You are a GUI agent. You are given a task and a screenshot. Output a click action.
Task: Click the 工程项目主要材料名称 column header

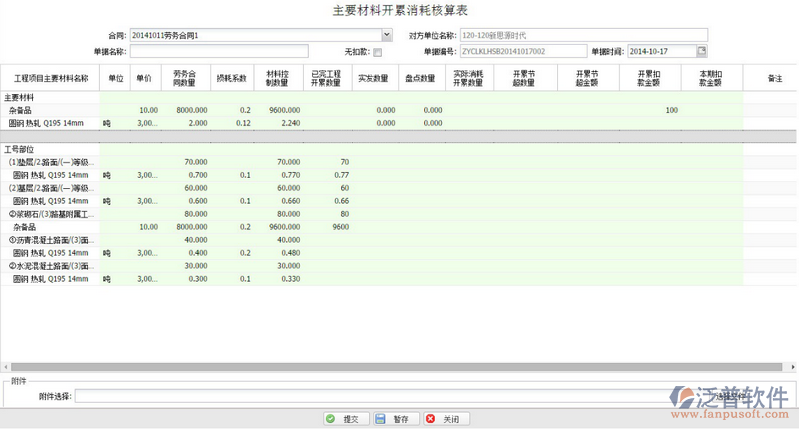coord(51,77)
